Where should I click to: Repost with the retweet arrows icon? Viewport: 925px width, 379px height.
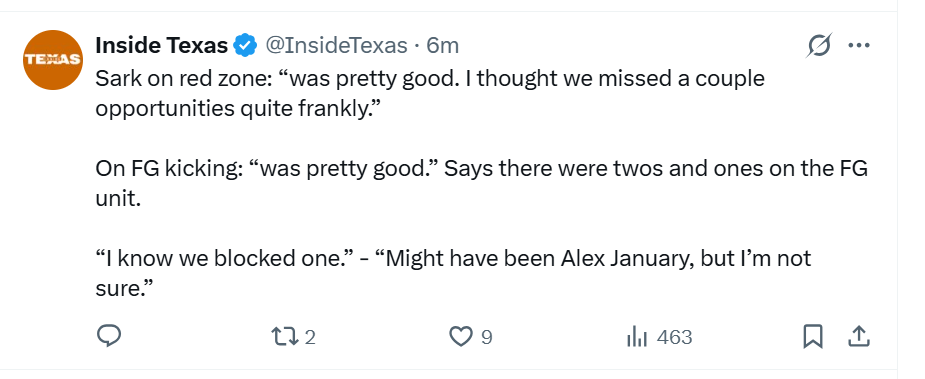coord(284,337)
